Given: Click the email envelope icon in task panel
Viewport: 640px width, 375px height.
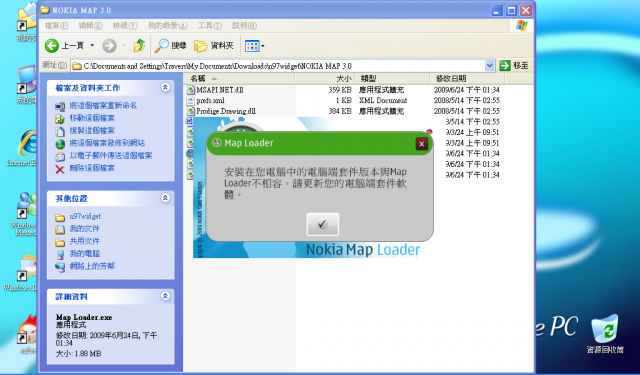Looking at the screenshot, I should (x=60, y=156).
